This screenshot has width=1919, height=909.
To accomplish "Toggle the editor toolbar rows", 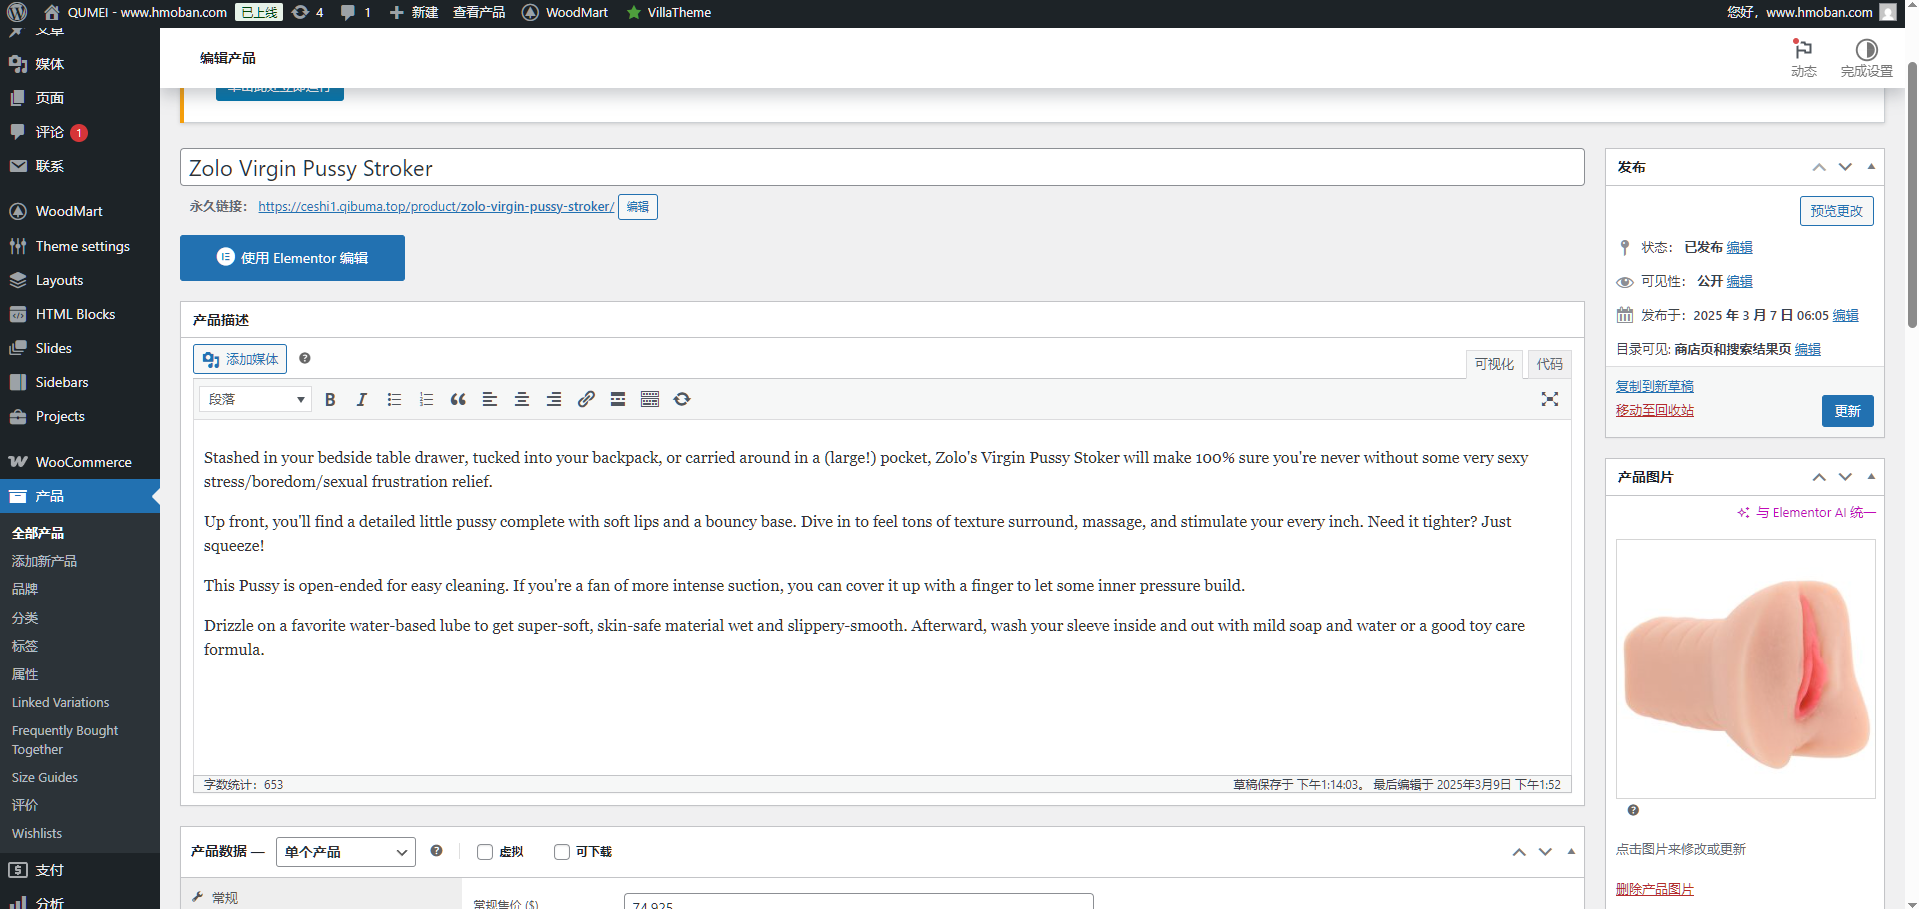I will pos(650,399).
